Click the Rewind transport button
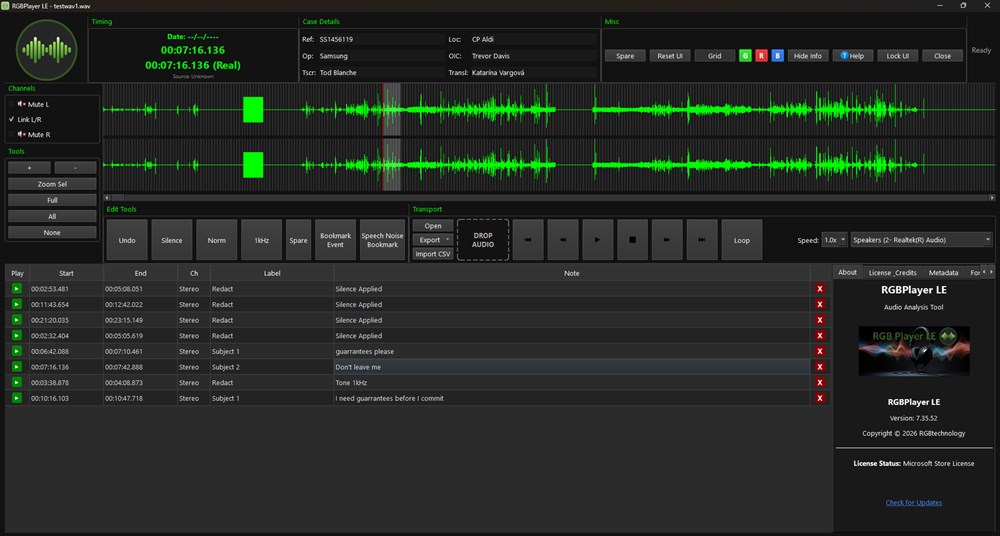The height and width of the screenshot is (536, 1000). (x=563, y=240)
